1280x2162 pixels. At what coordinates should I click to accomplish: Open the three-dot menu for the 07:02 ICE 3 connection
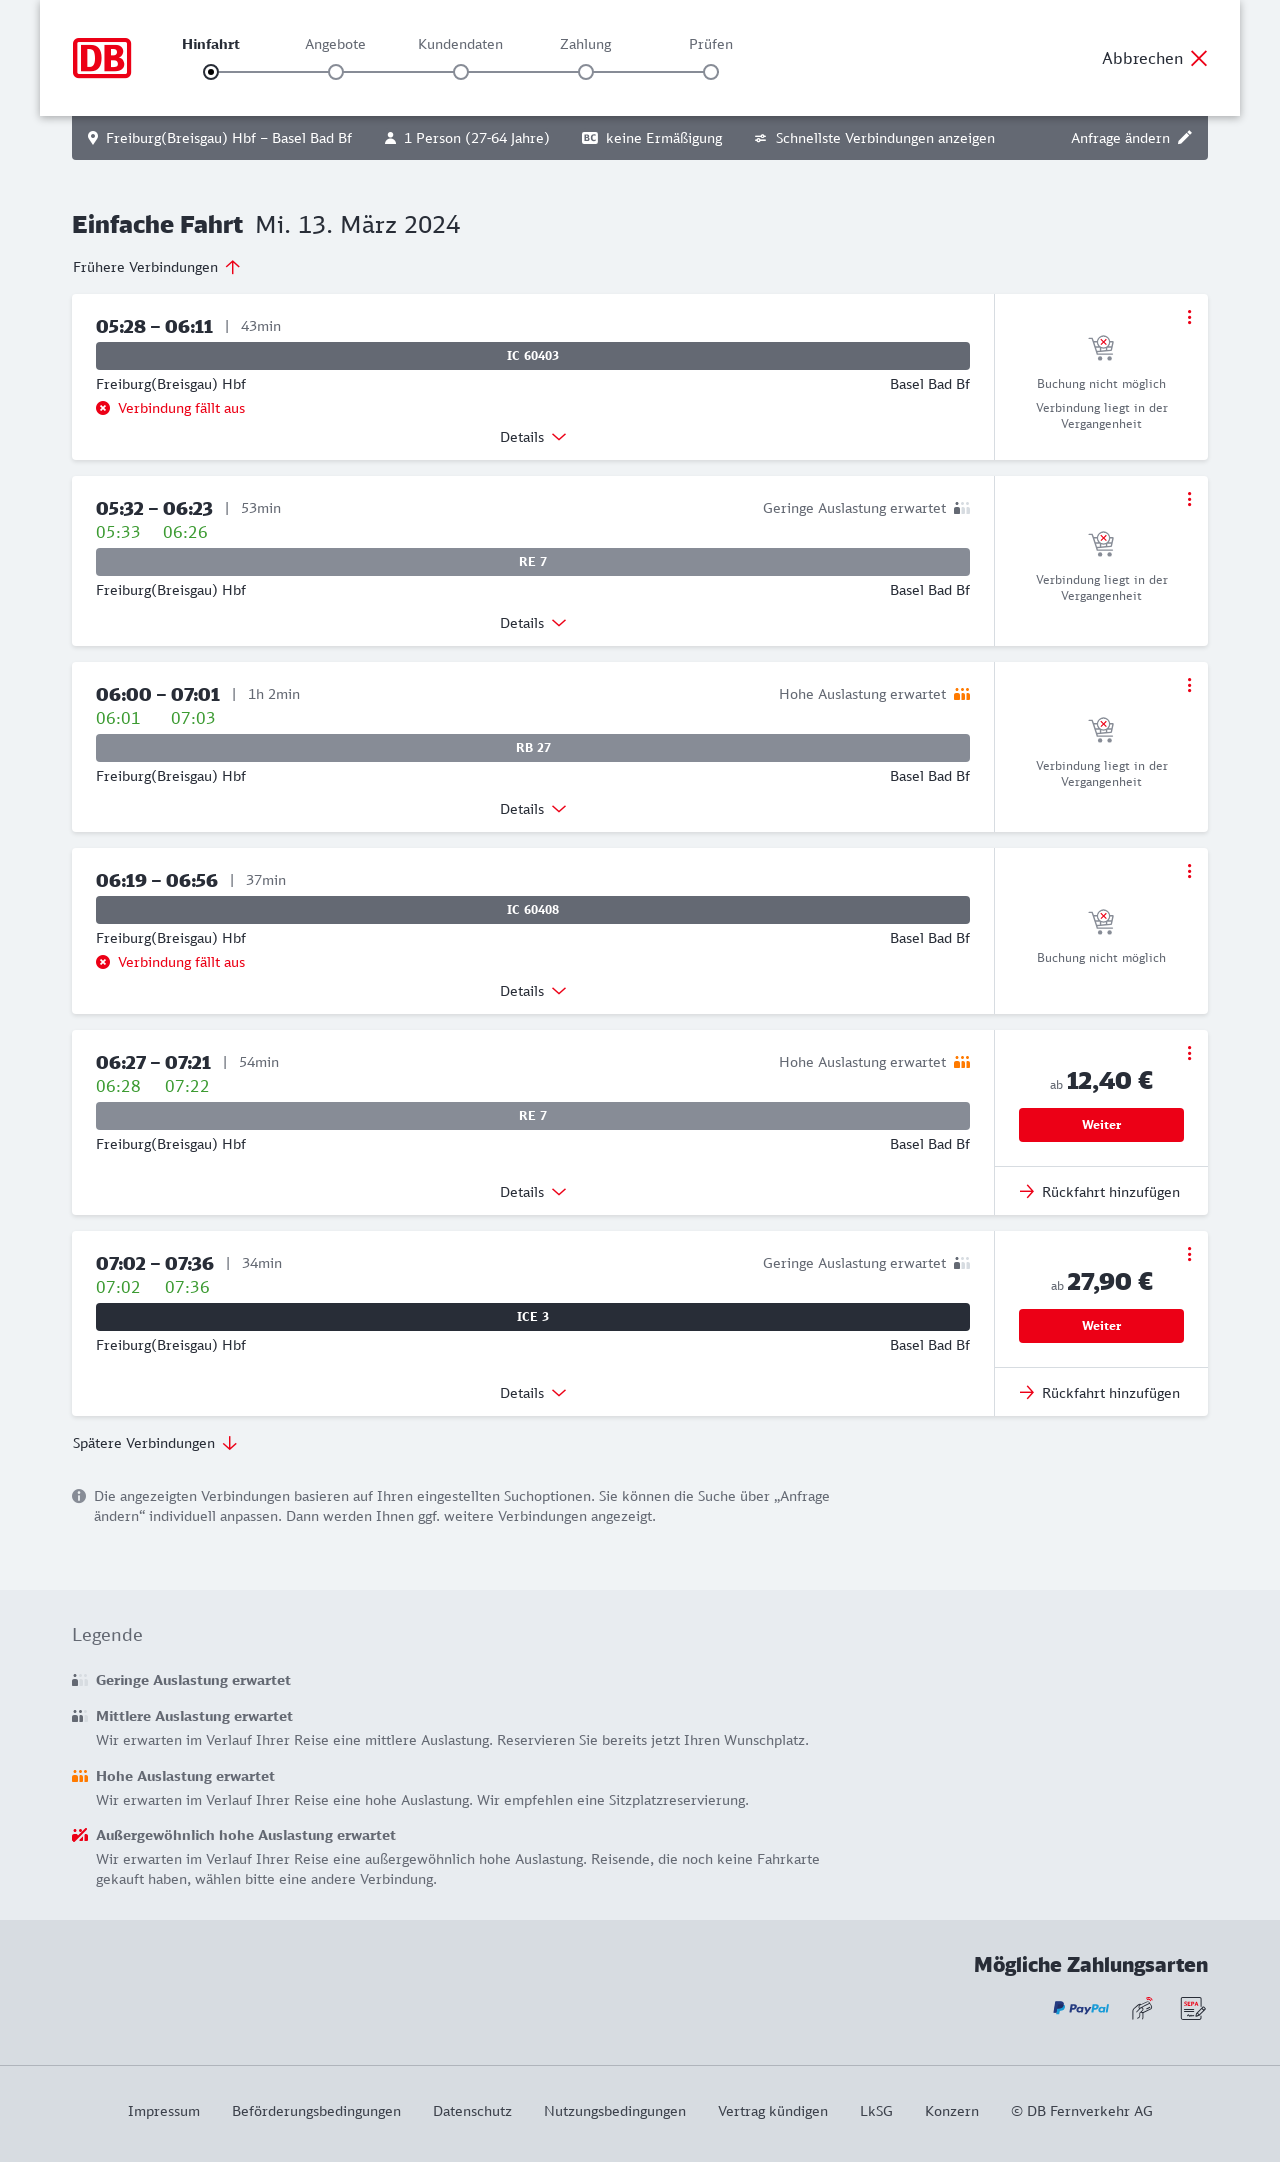(1189, 1254)
